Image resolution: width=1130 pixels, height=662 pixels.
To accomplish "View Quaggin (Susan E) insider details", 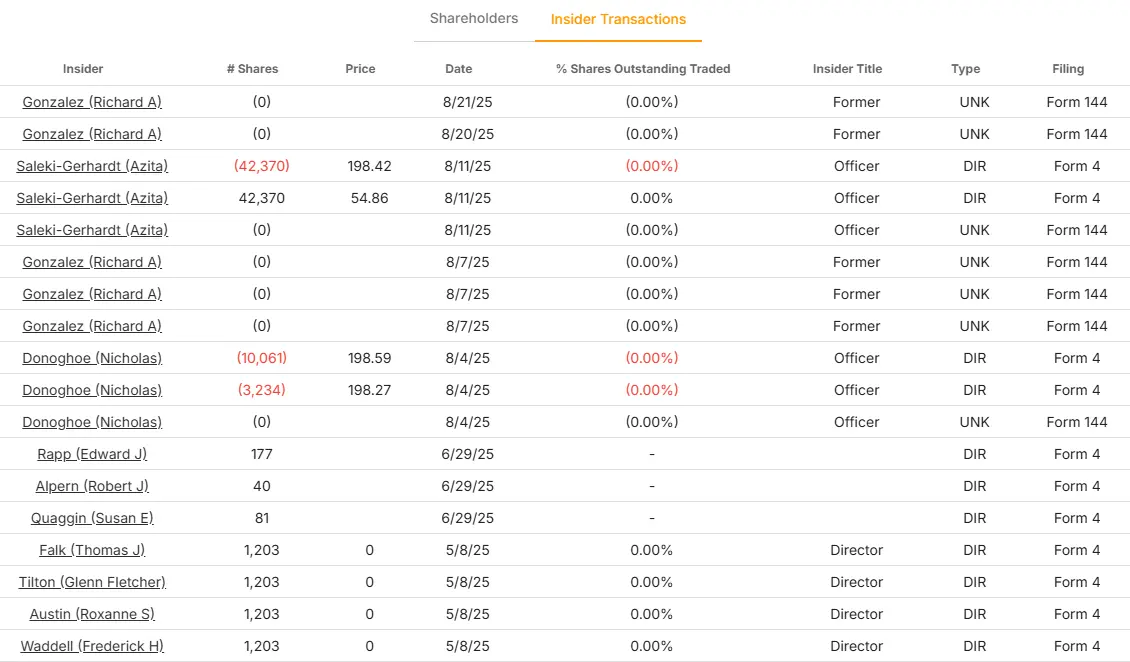I will (x=92, y=518).
